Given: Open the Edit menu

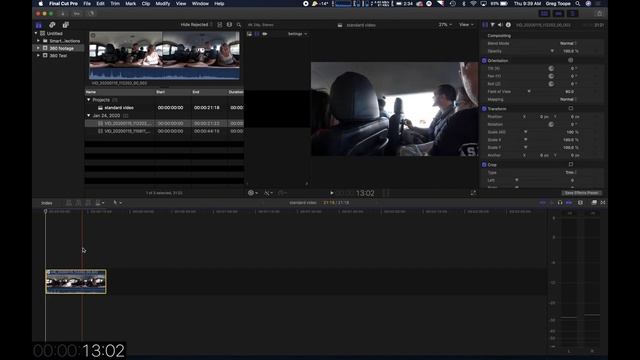Looking at the screenshot, I should [100, 3].
